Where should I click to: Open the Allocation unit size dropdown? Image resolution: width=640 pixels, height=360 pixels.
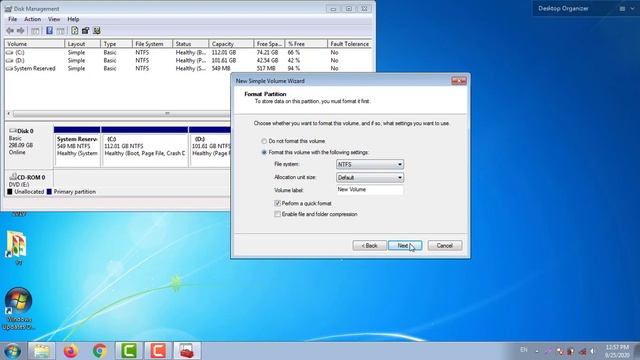(x=370, y=177)
